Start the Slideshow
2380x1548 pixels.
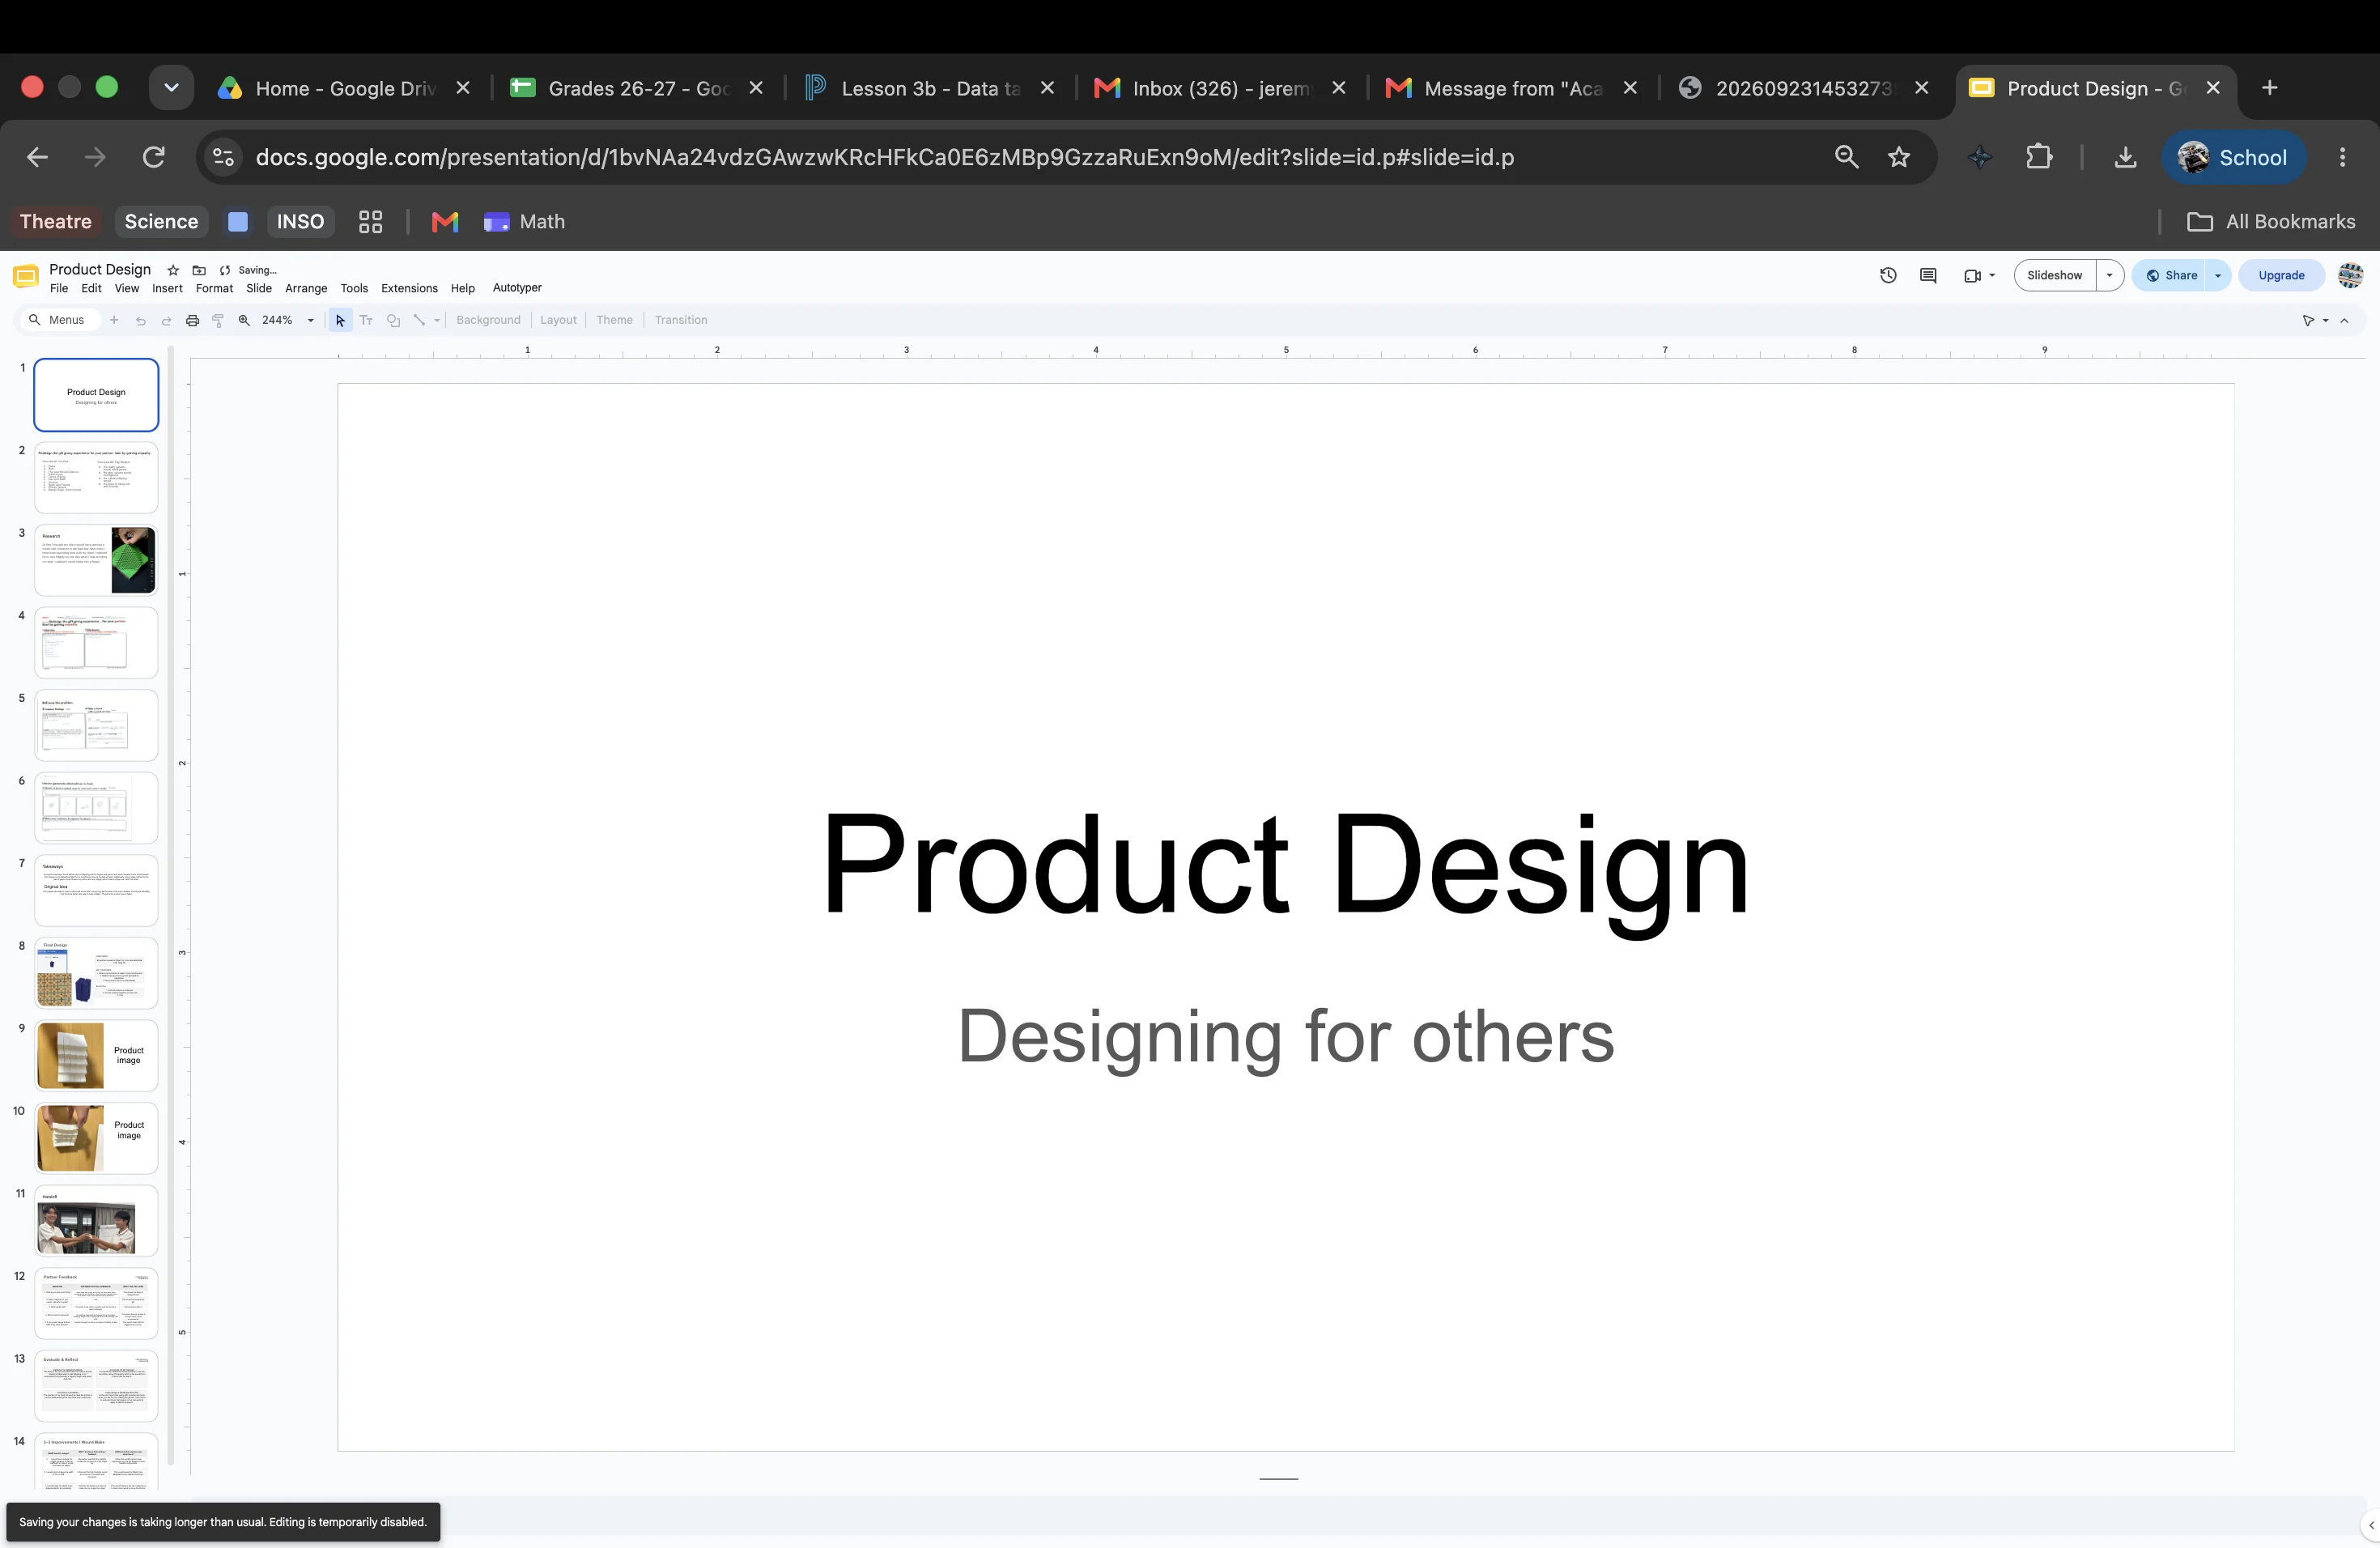tap(2054, 275)
